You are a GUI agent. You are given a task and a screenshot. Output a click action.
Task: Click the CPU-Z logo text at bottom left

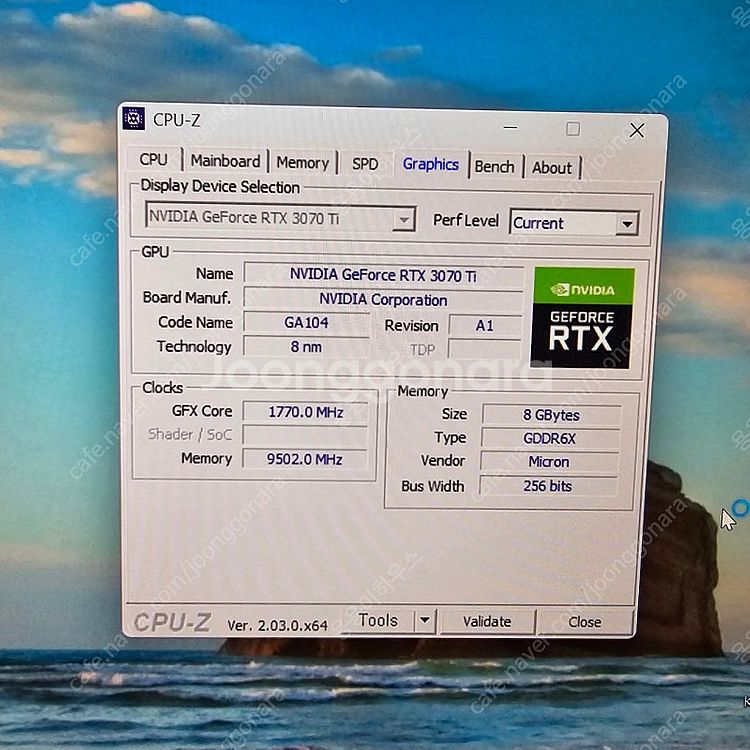[172, 622]
